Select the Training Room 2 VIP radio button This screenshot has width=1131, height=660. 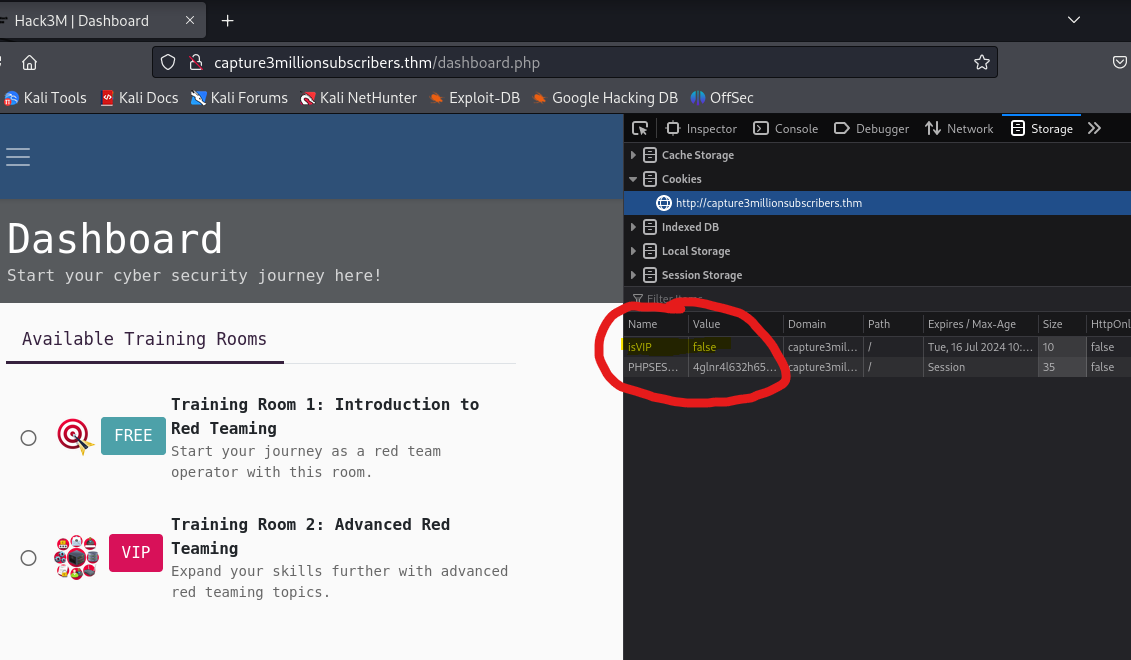click(x=28, y=557)
